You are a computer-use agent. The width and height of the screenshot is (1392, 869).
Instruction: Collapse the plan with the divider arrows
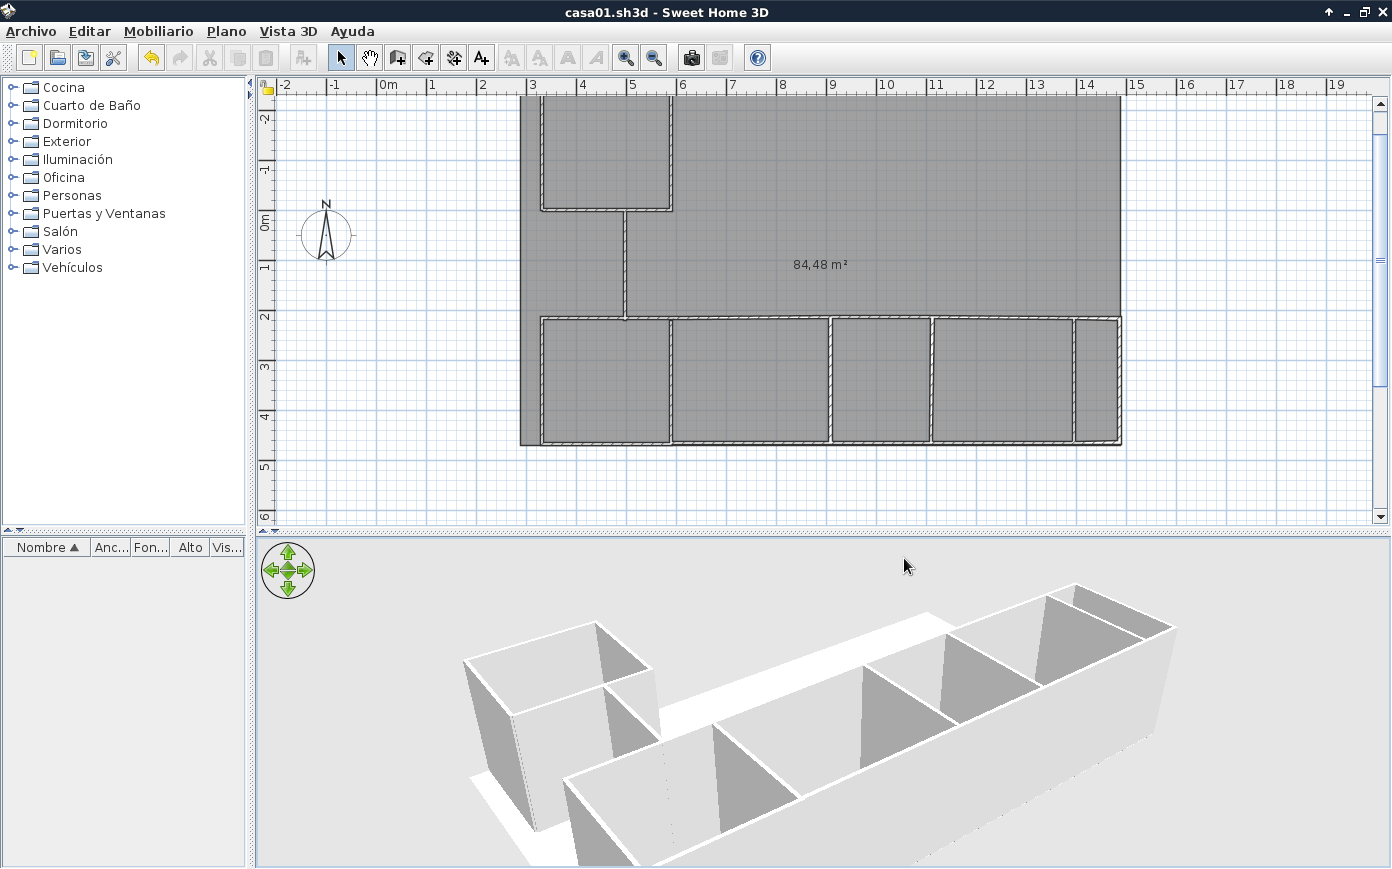(263, 531)
